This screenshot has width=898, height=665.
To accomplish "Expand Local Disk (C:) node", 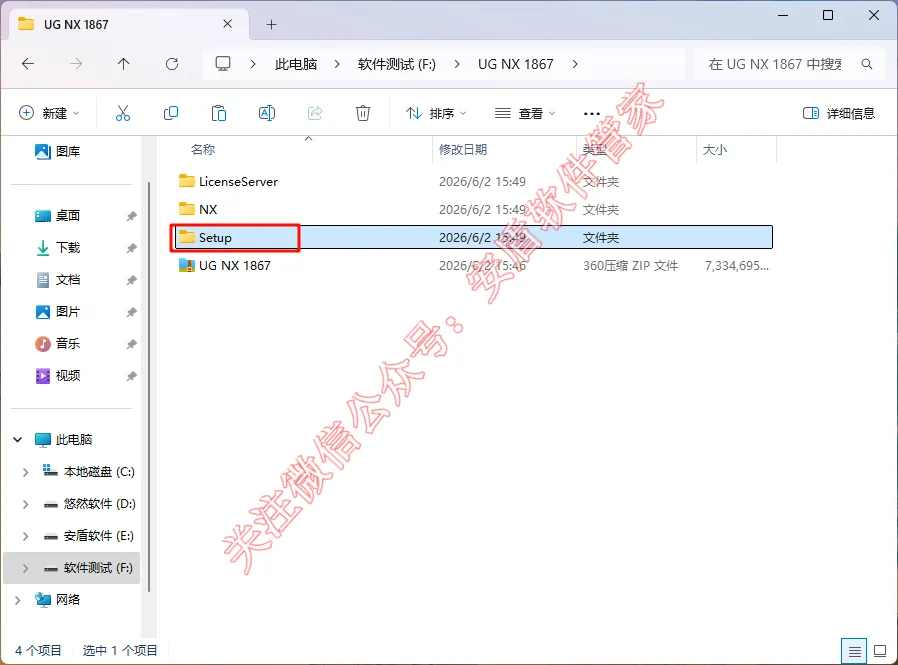I will coord(25,472).
